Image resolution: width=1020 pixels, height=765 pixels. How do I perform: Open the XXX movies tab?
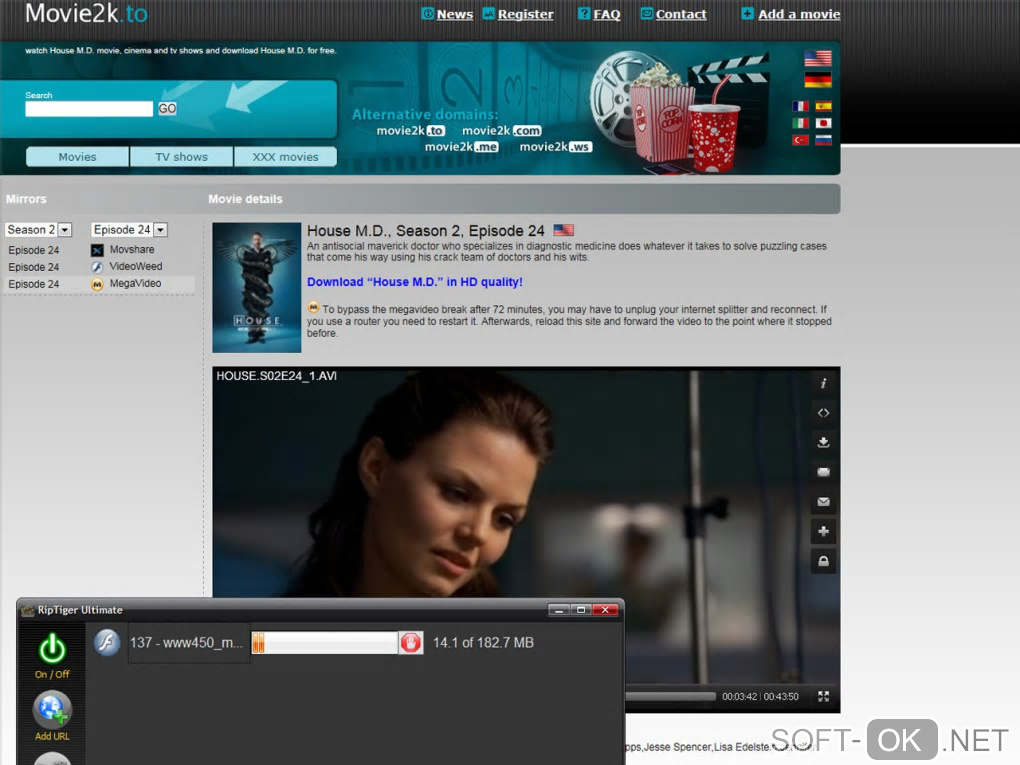point(286,157)
